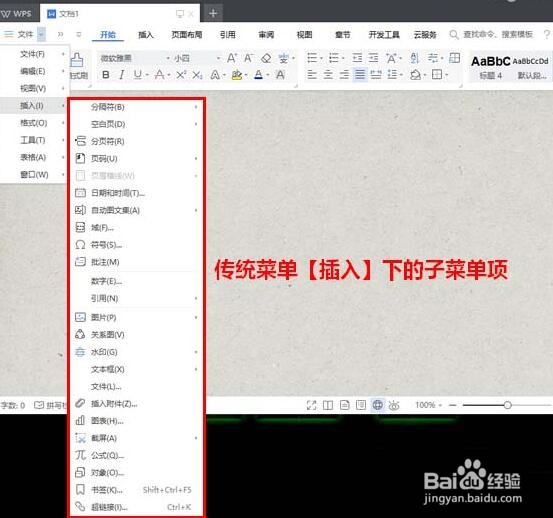Open the 审阅 ribbon tab

266,35
